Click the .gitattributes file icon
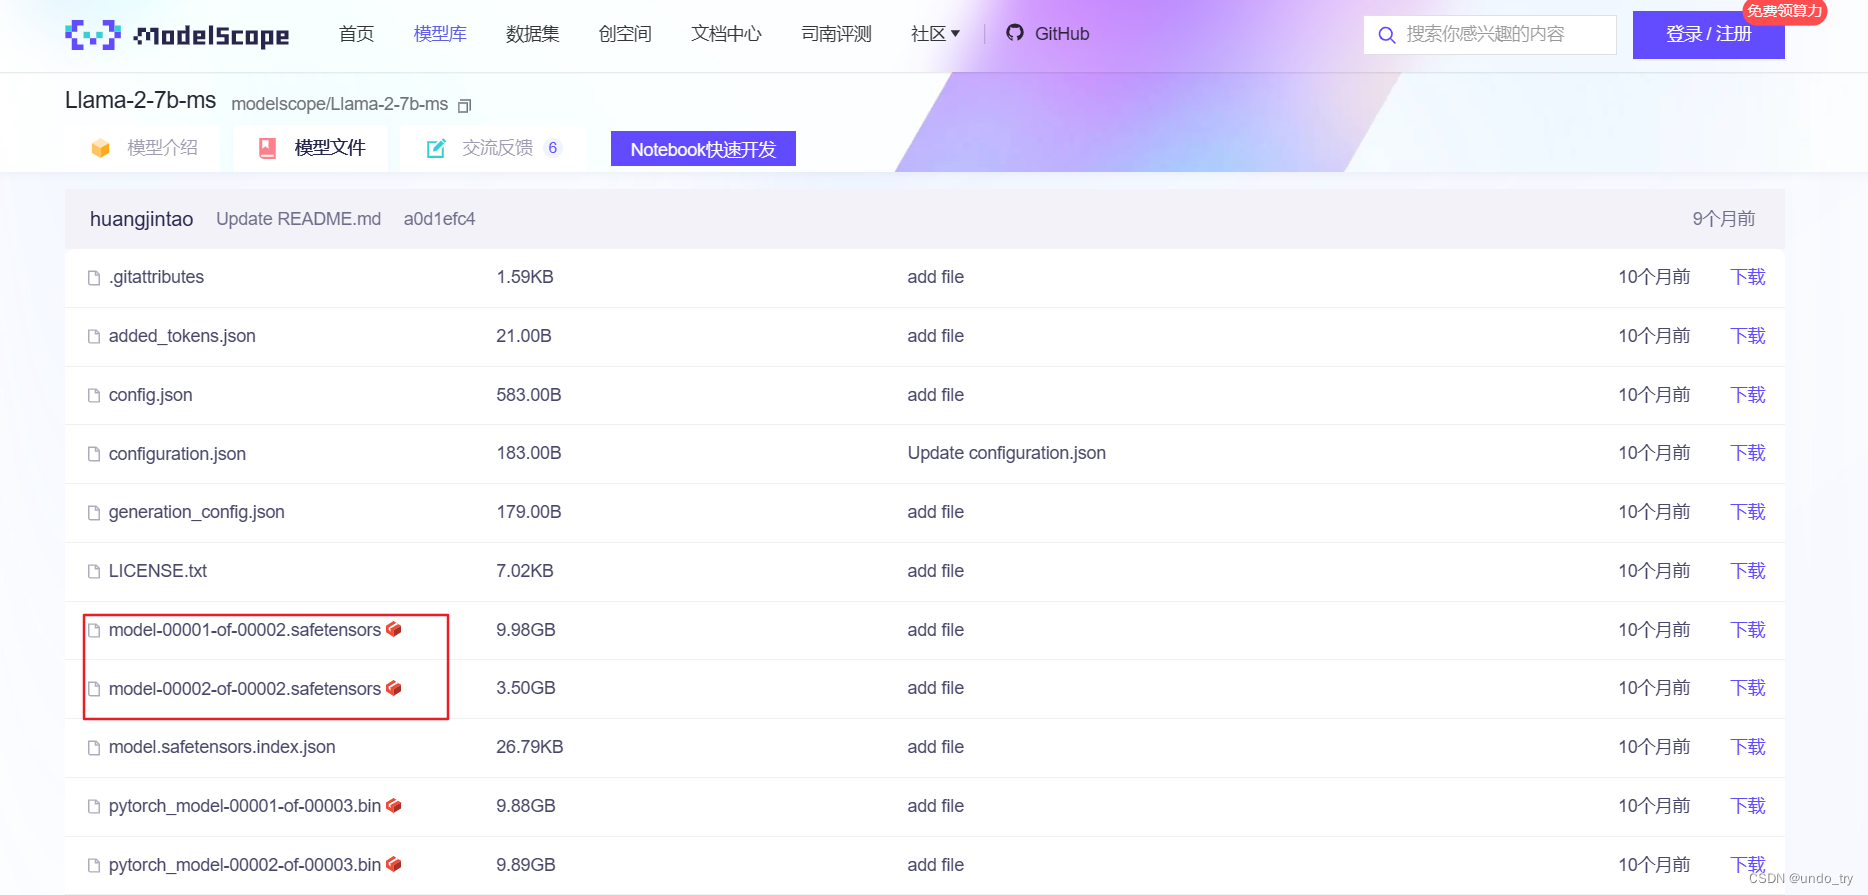 (94, 278)
